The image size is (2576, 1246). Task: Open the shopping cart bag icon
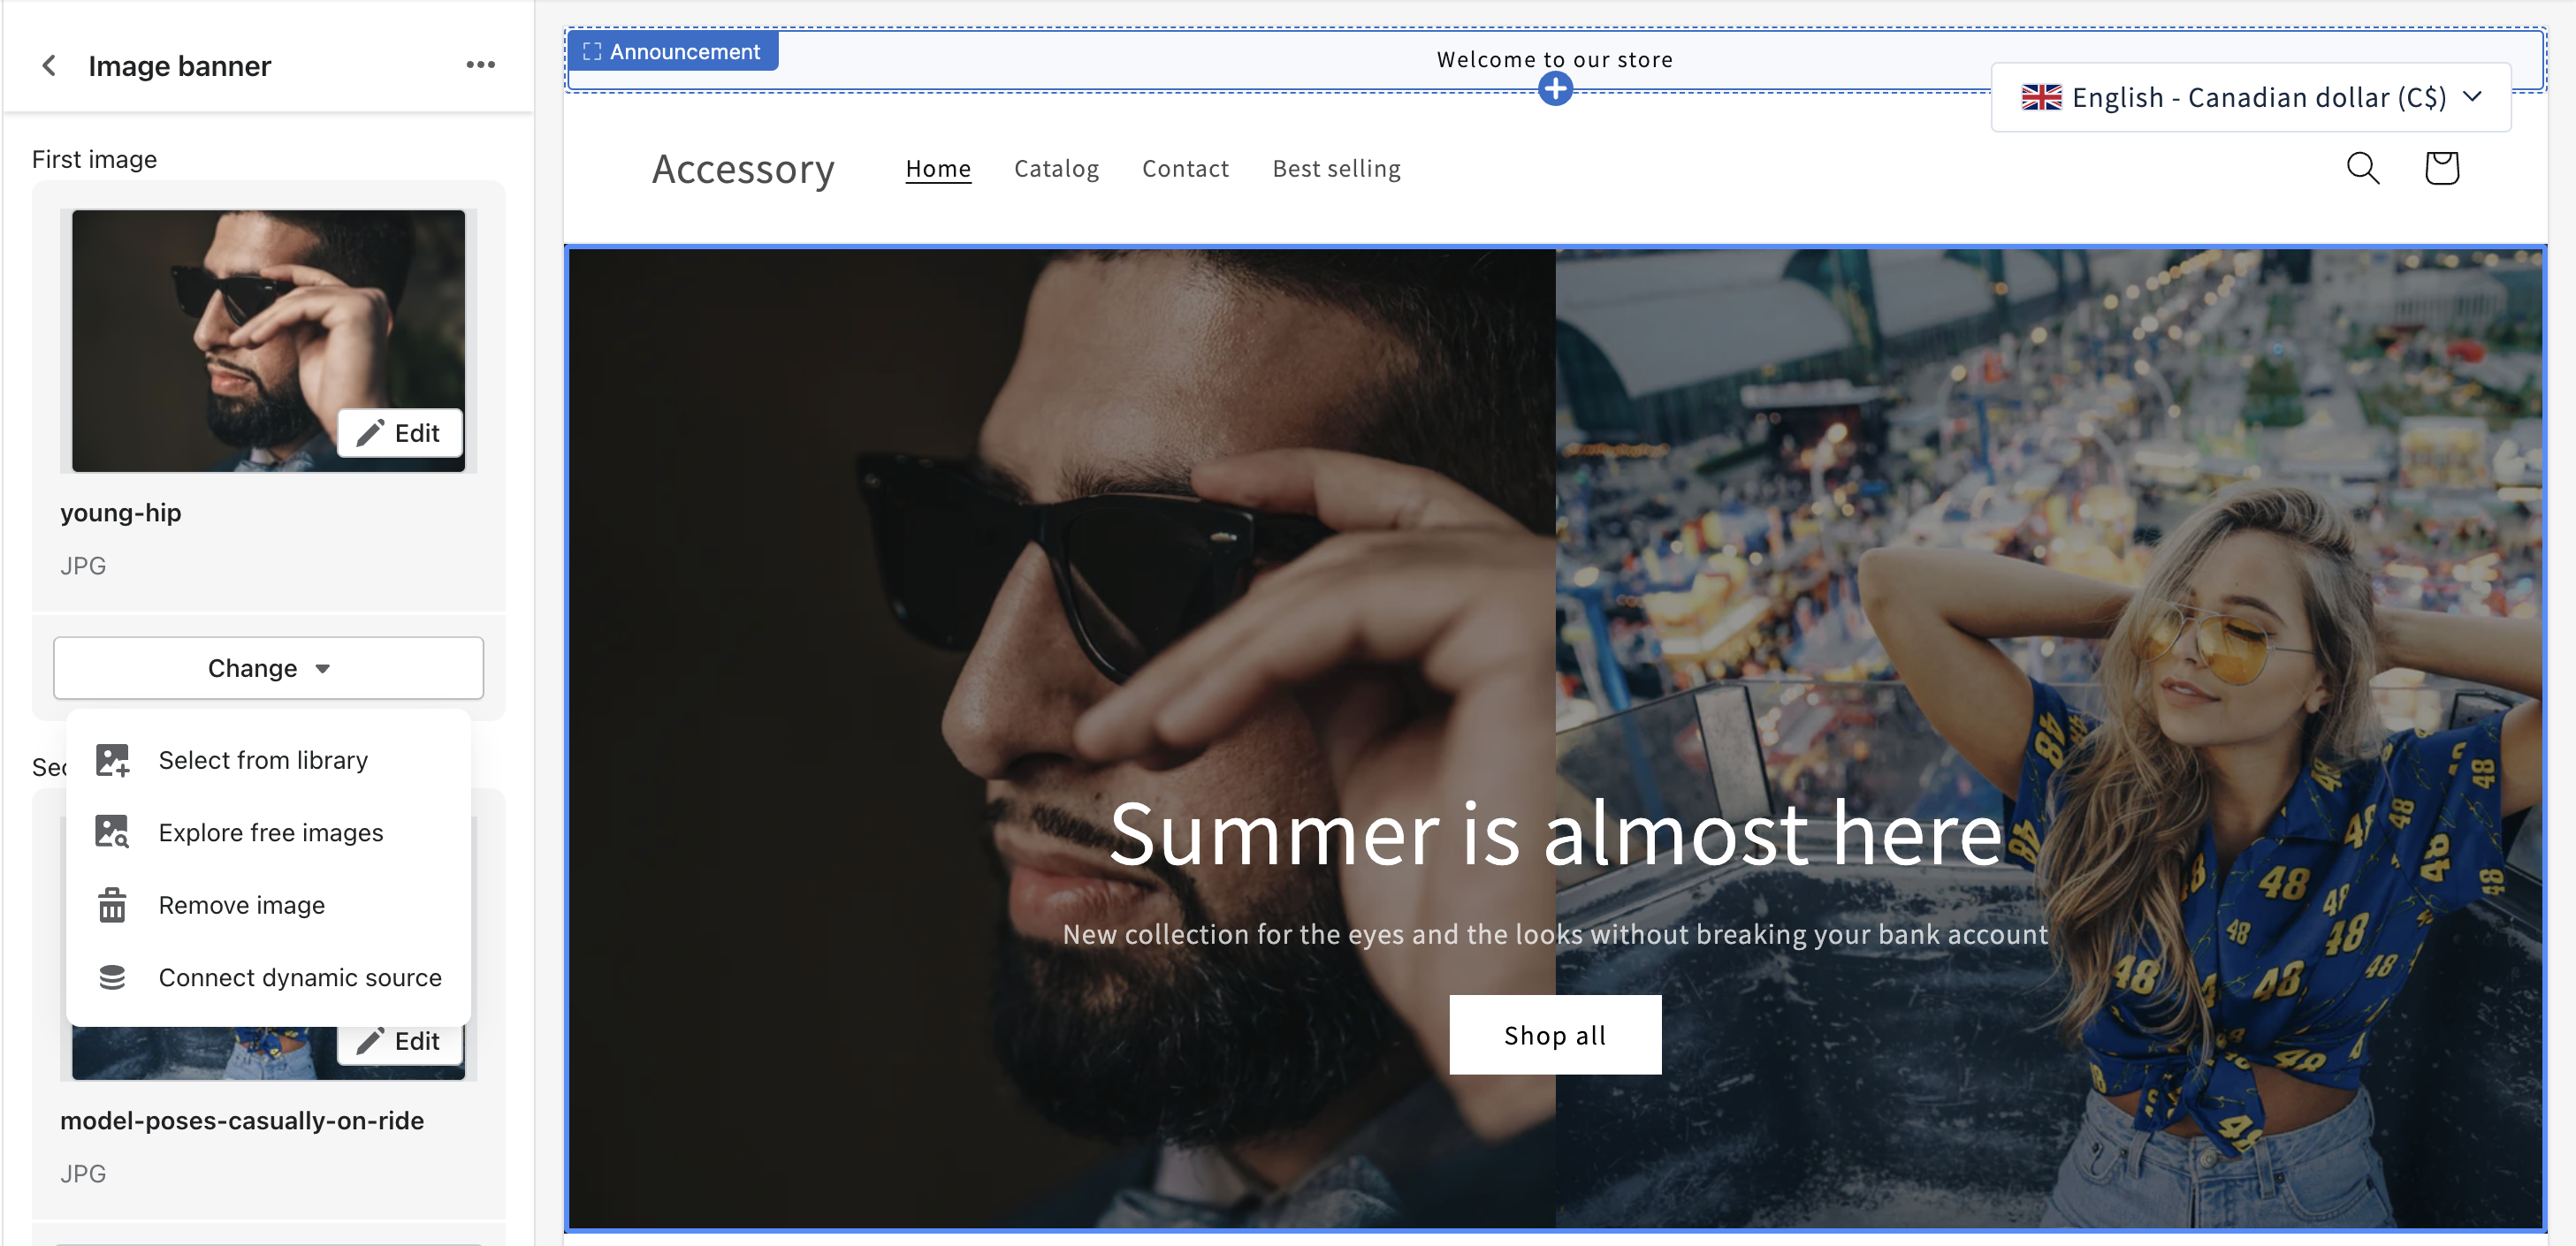(x=2441, y=168)
